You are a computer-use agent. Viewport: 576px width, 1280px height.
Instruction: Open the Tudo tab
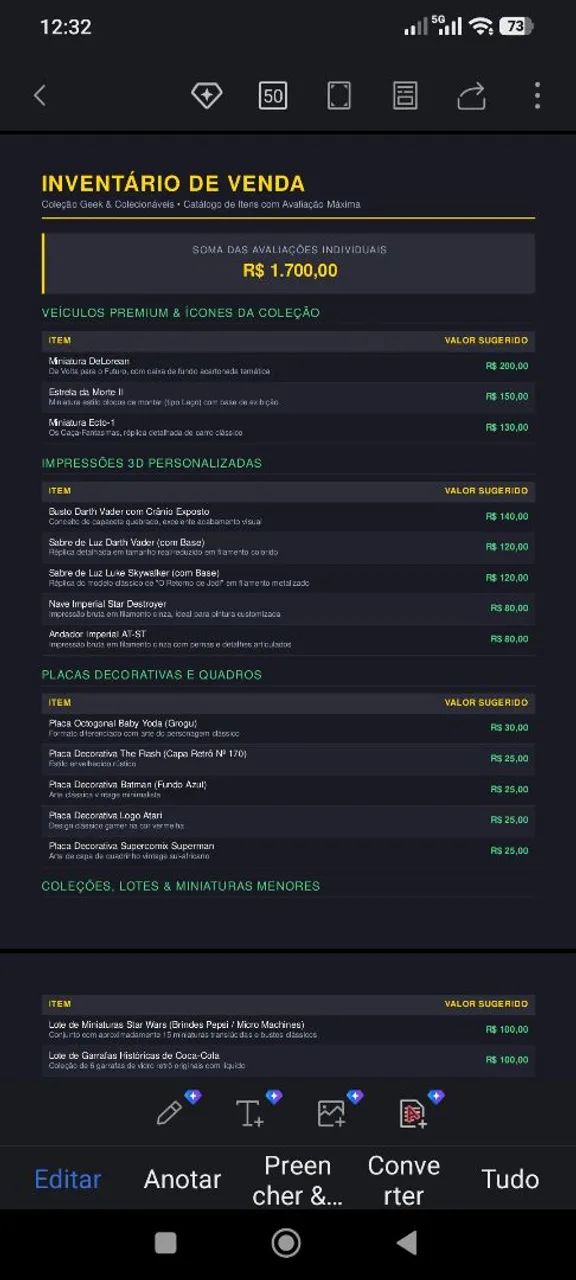(510, 1179)
